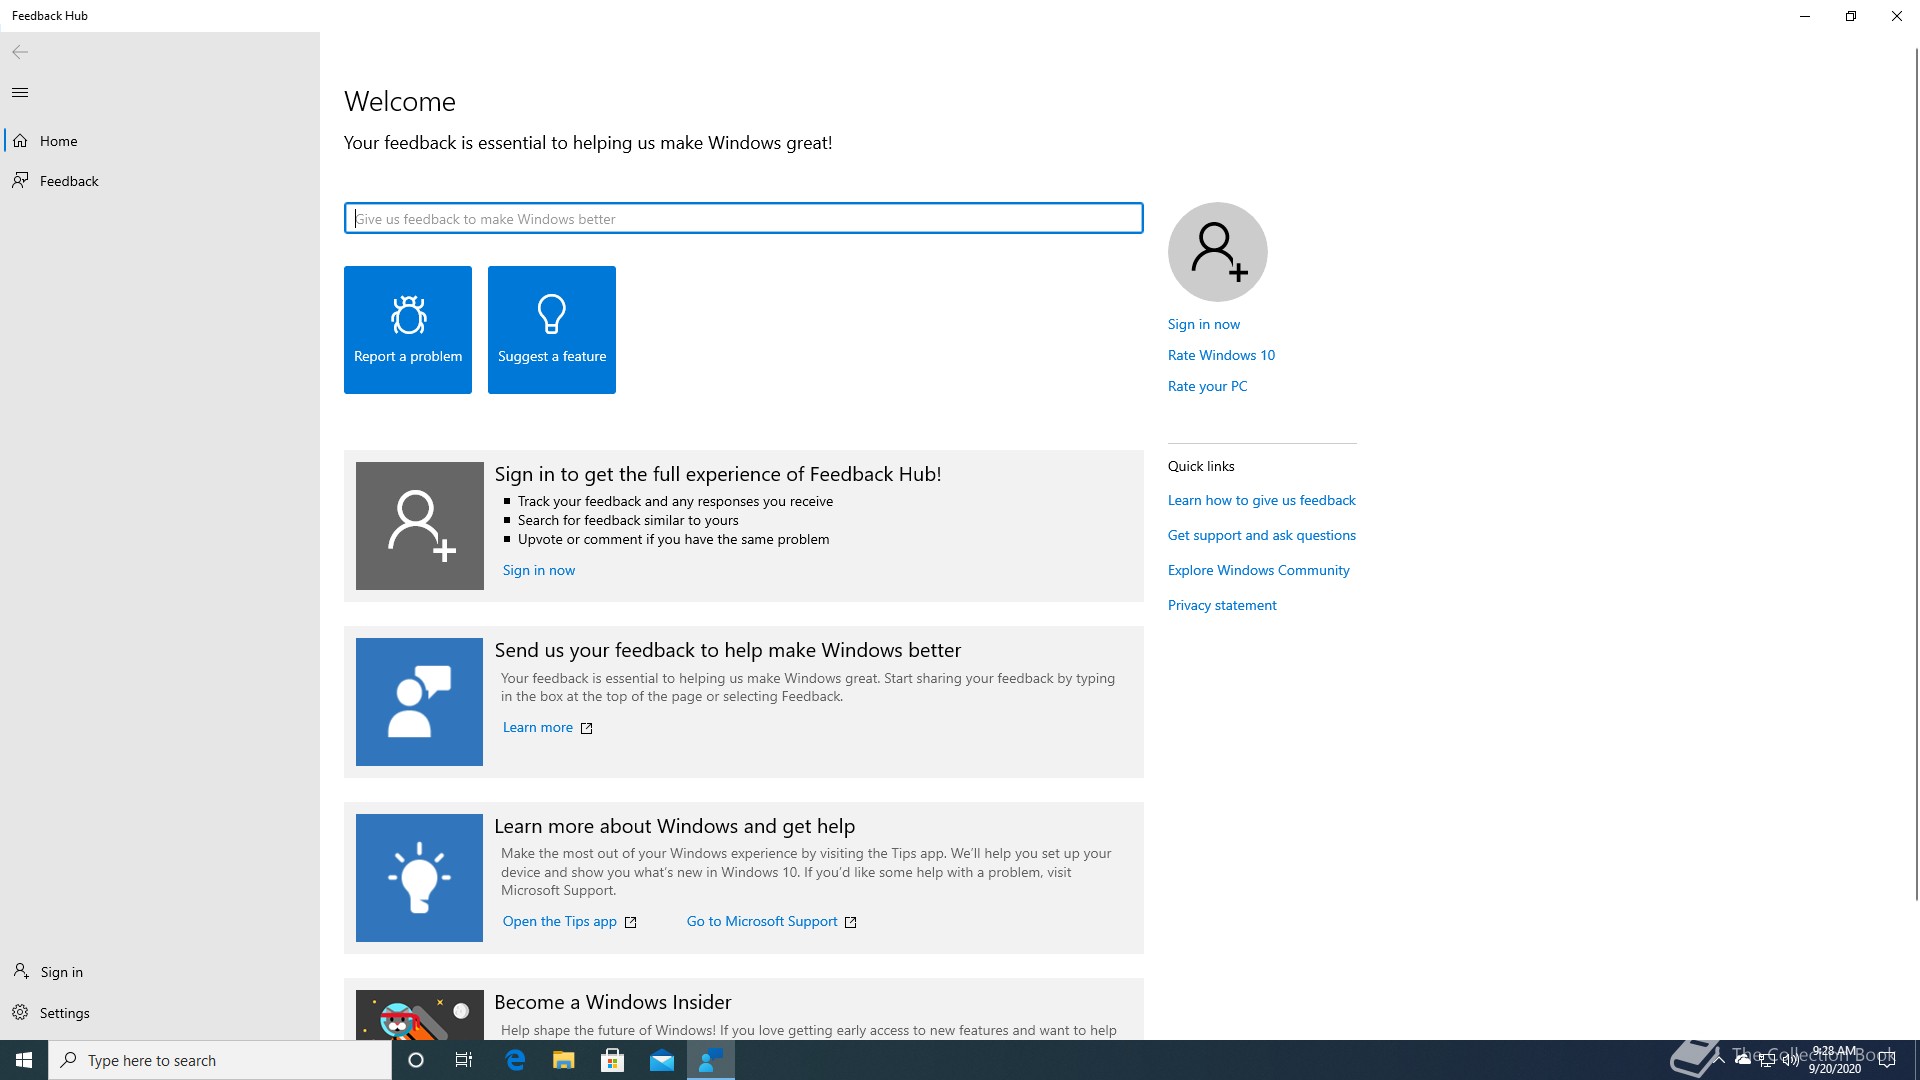Viewport: 1920px width, 1080px height.
Task: Click the round add-account avatar icon
Action: [x=1217, y=252]
